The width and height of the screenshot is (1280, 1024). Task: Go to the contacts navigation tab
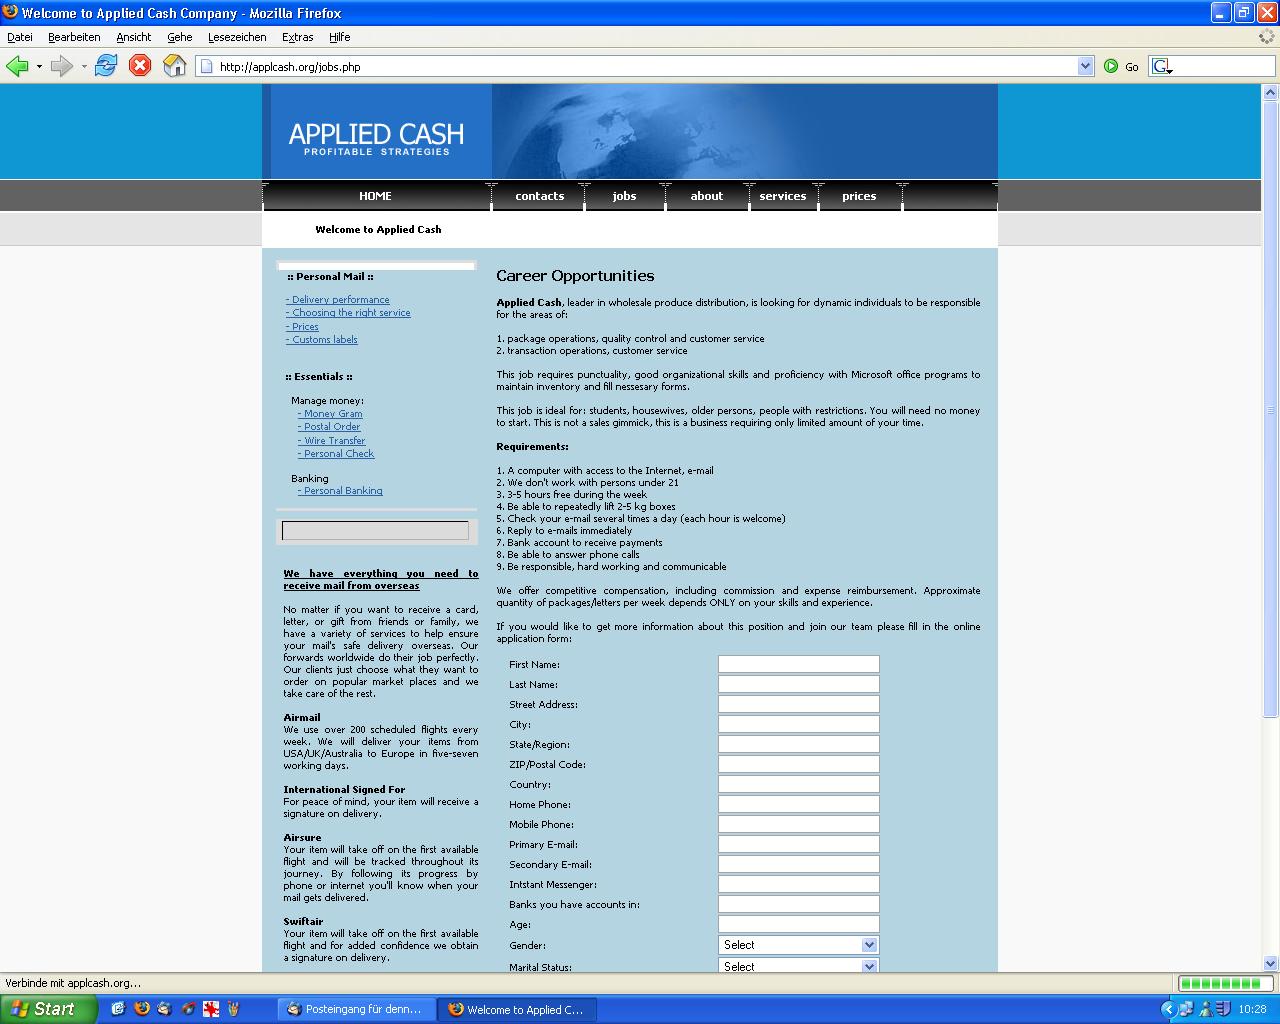click(539, 196)
